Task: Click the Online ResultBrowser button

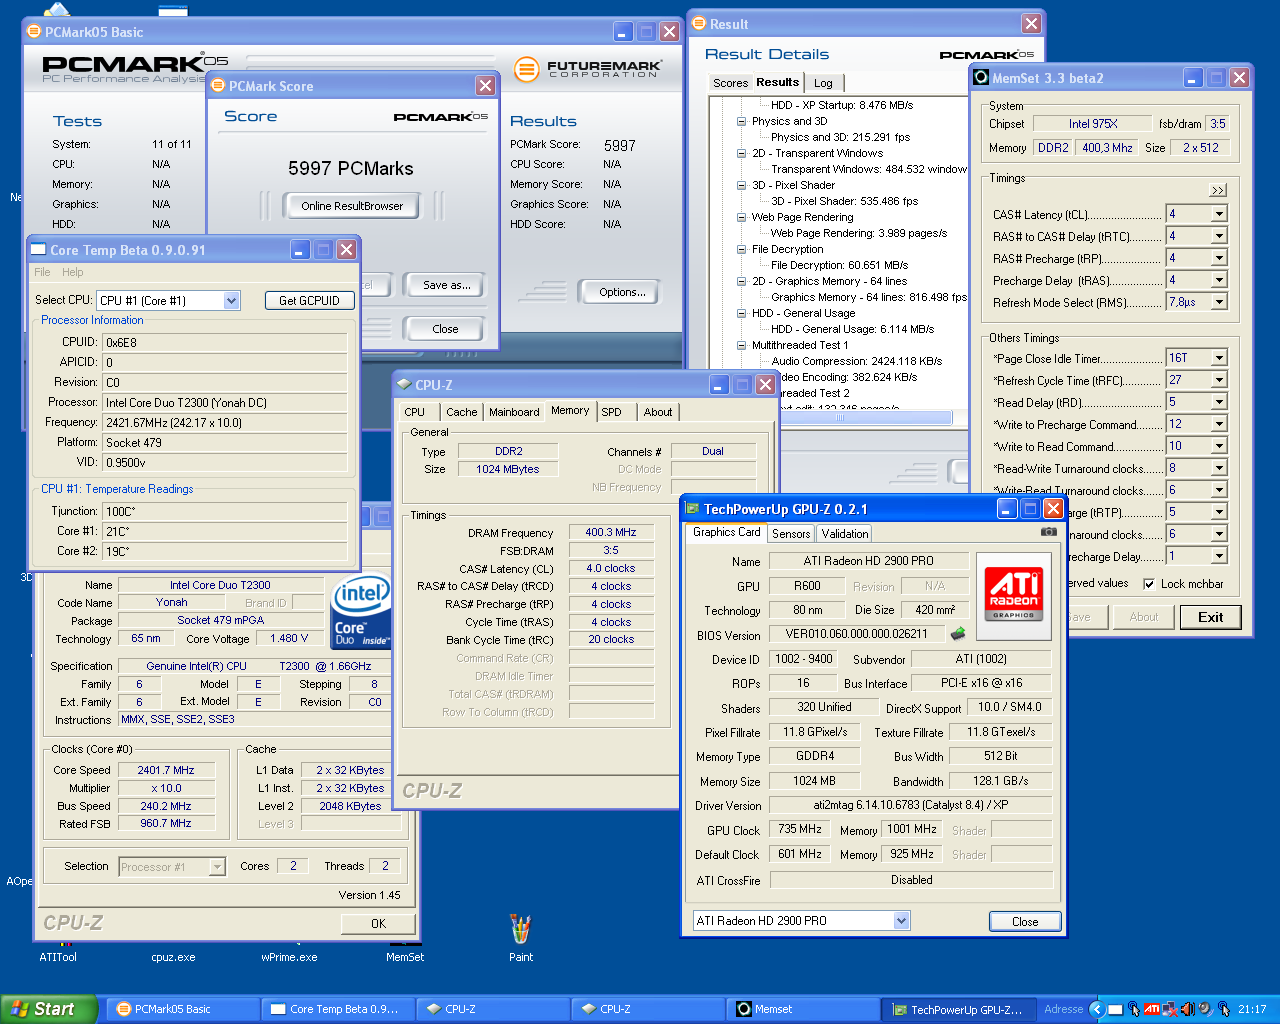Action: 352,206
